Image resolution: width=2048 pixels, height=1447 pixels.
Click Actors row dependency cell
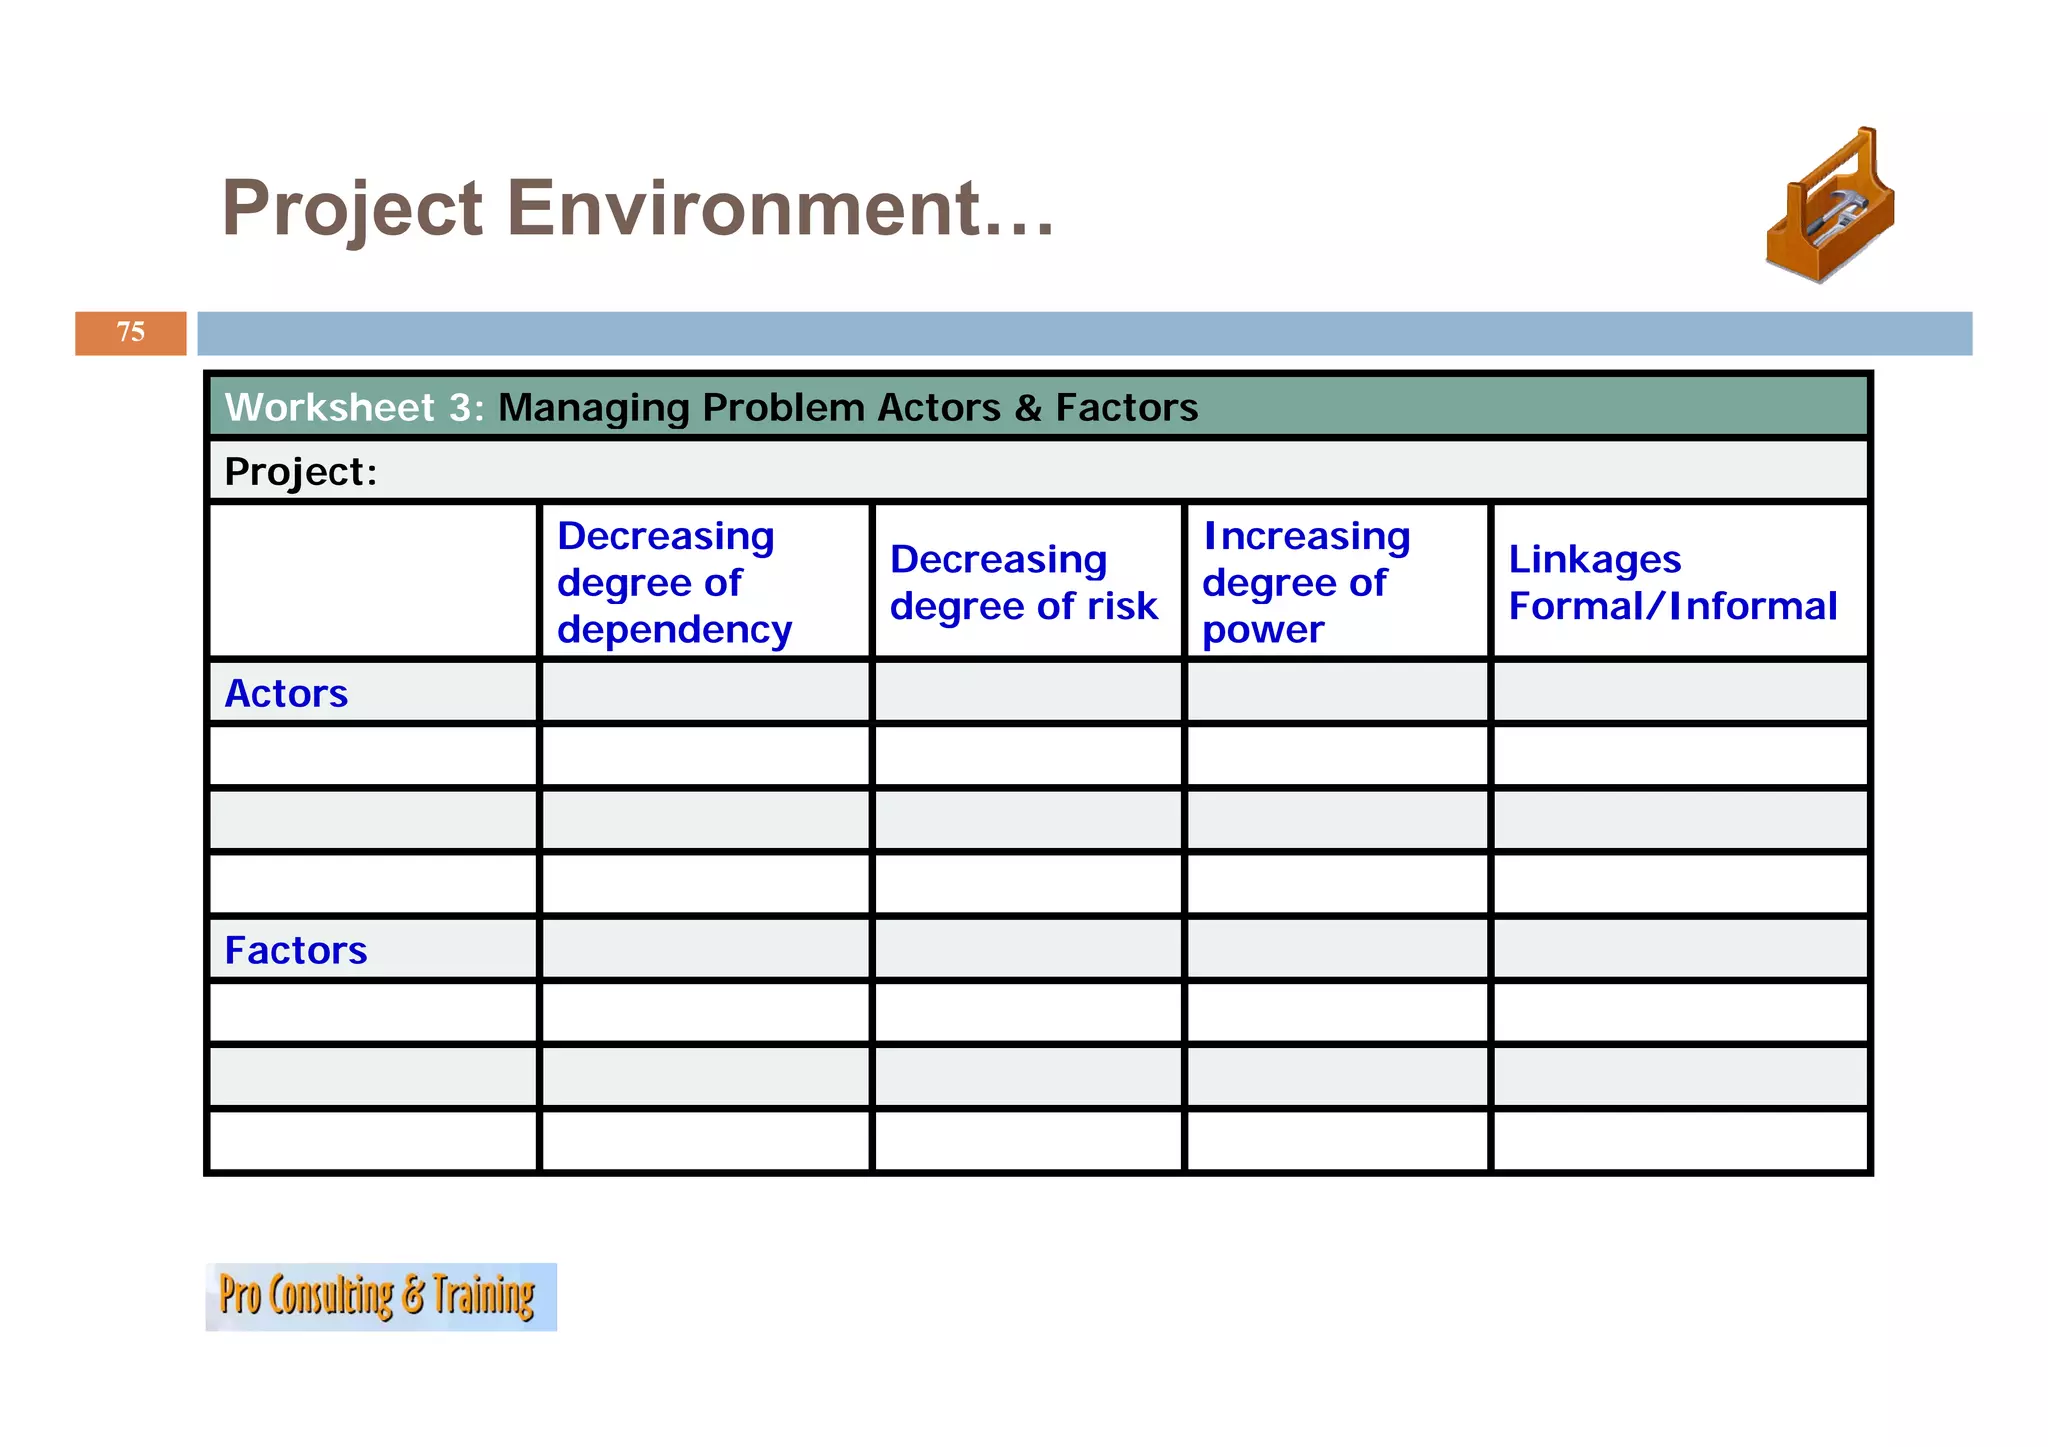[705, 693]
